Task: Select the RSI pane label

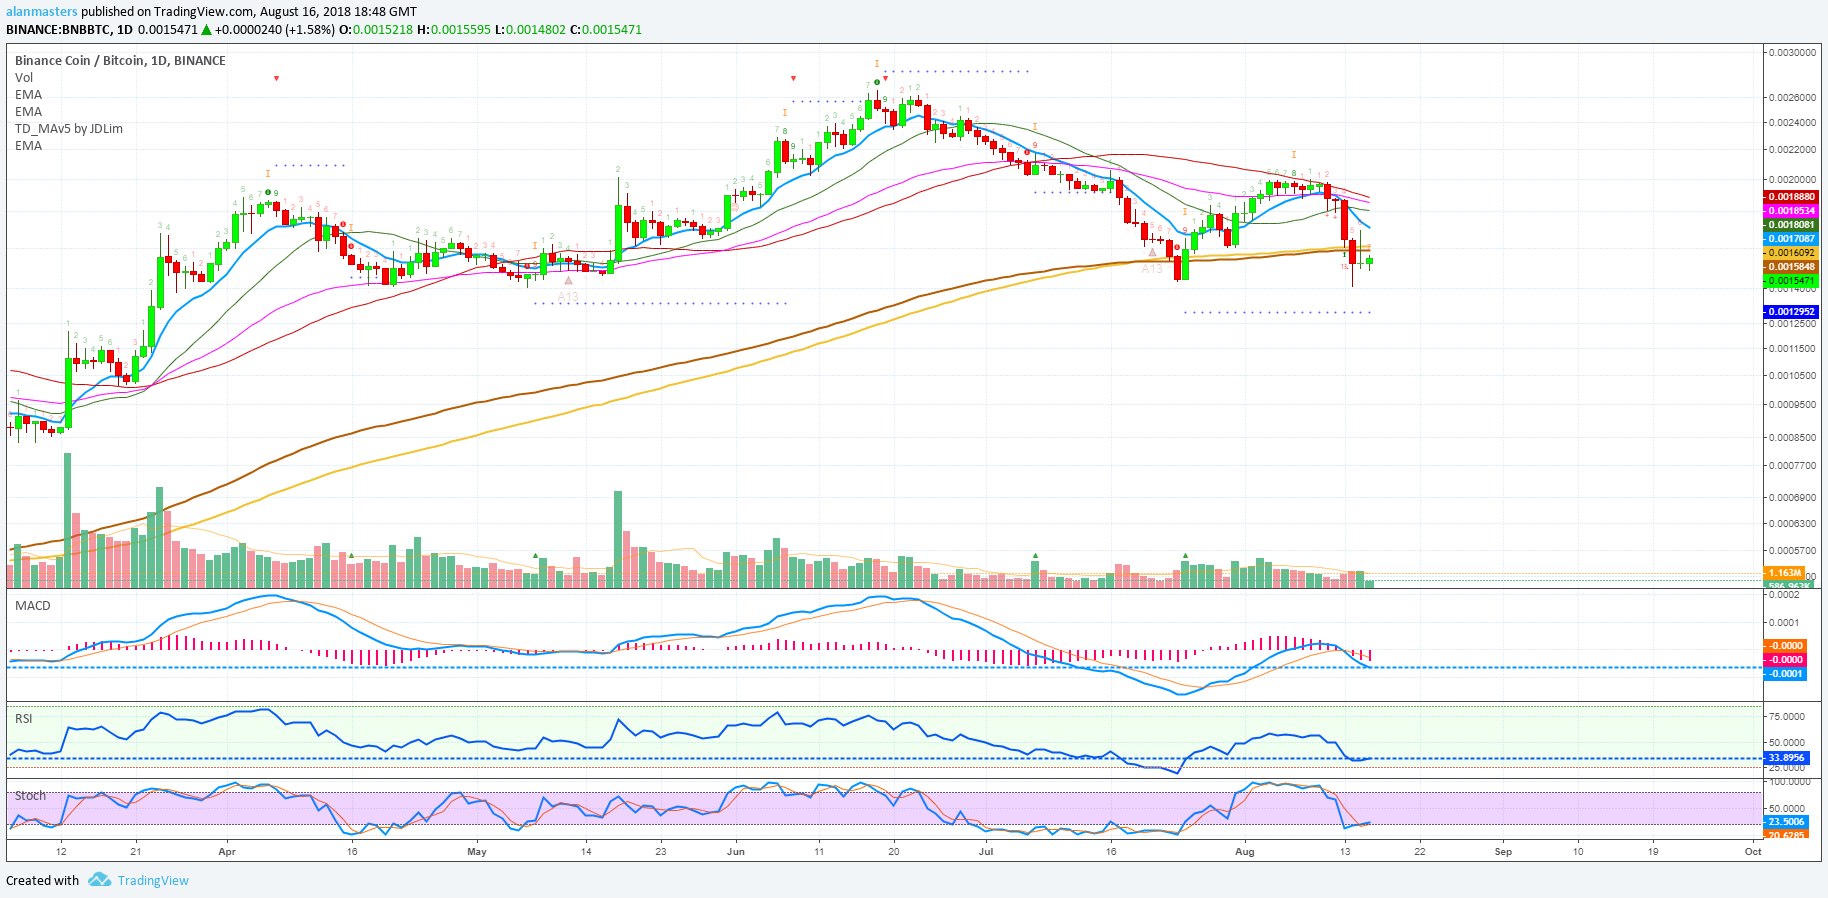Action: [x=23, y=719]
